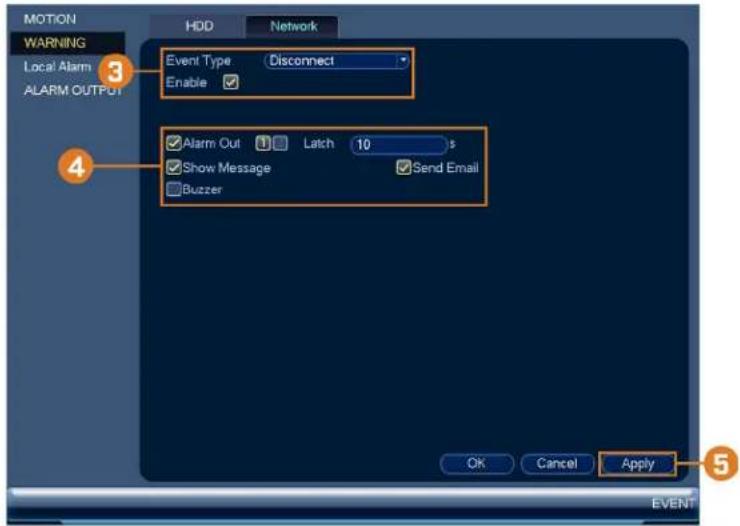Switch to the HDD tab
The width and height of the screenshot is (740, 526).
point(199,26)
